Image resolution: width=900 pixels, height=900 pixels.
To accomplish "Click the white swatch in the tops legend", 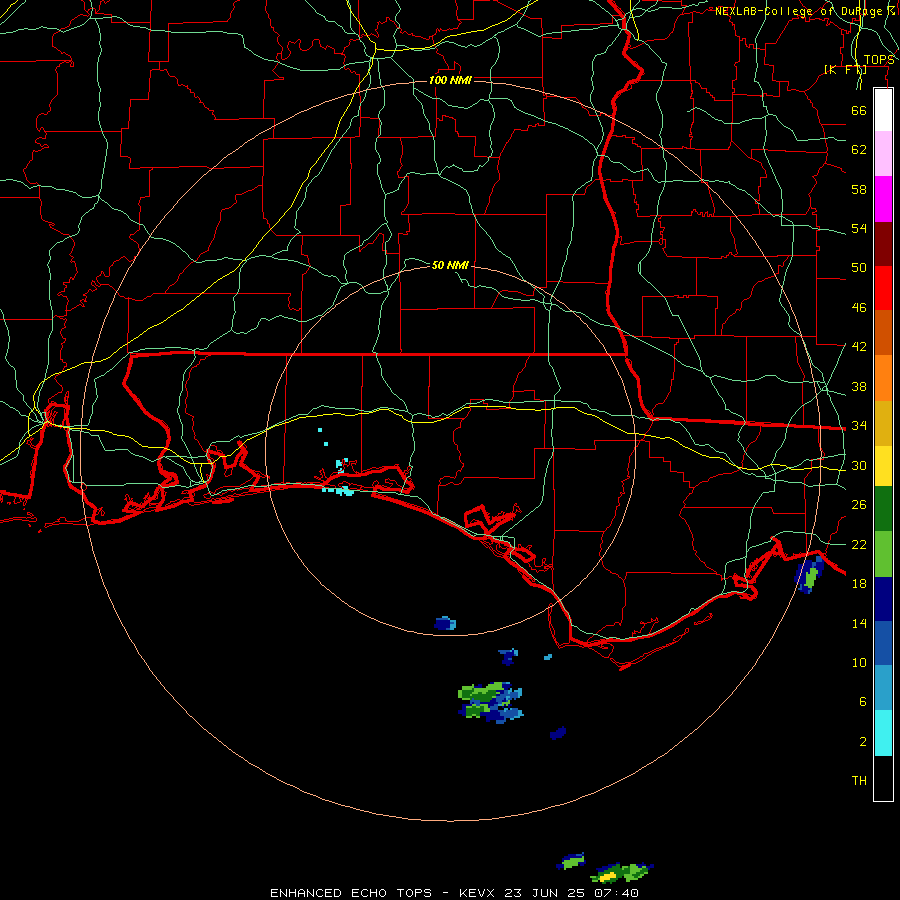I will click(x=883, y=110).
